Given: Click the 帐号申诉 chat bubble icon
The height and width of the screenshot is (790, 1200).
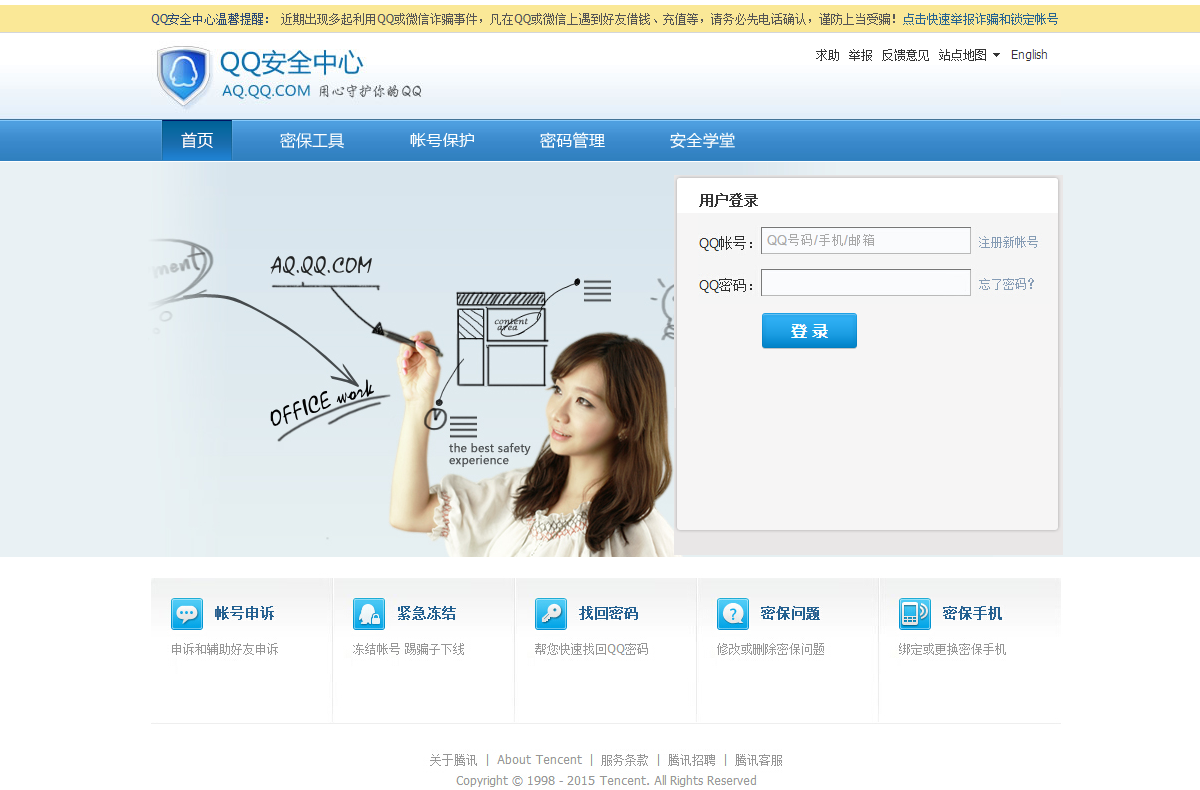Looking at the screenshot, I should click(187, 613).
